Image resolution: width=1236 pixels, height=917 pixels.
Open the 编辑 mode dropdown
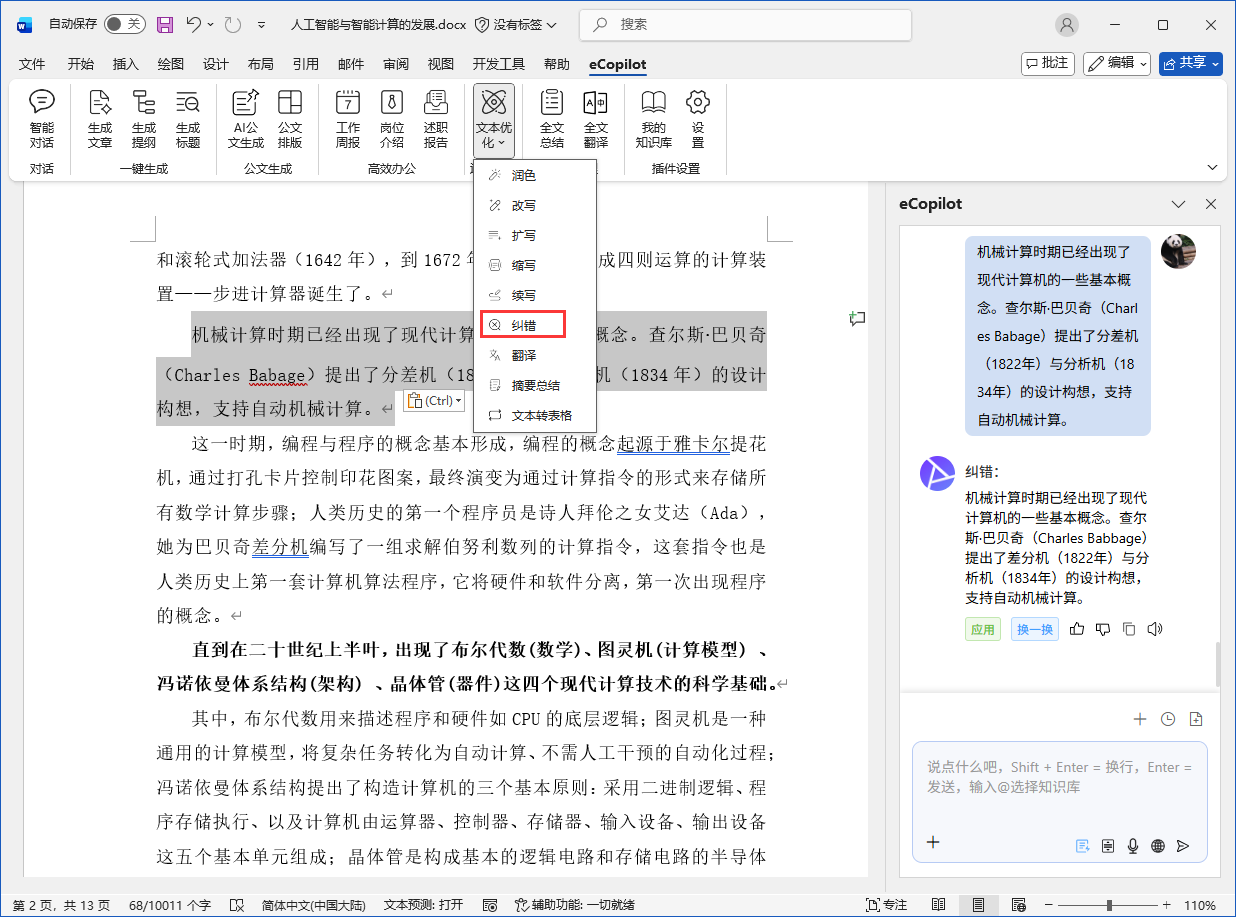pyautogui.click(x=1116, y=63)
